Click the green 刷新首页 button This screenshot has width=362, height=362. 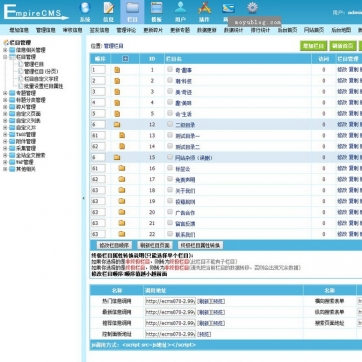point(342,46)
